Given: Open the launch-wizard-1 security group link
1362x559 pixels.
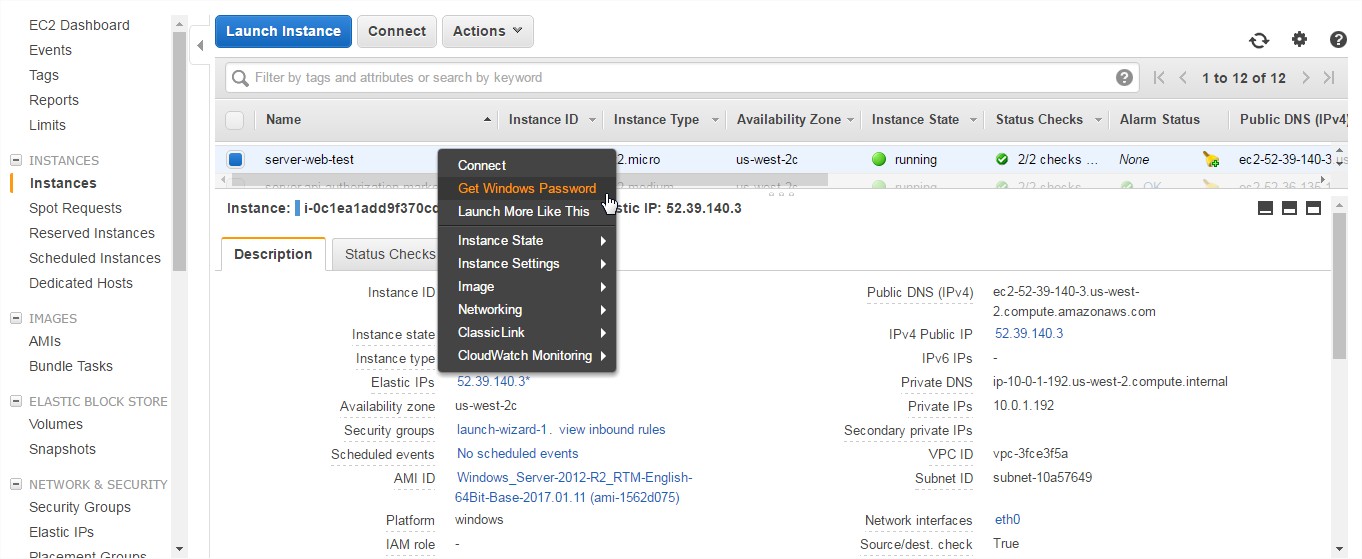Looking at the screenshot, I should [x=503, y=430].
